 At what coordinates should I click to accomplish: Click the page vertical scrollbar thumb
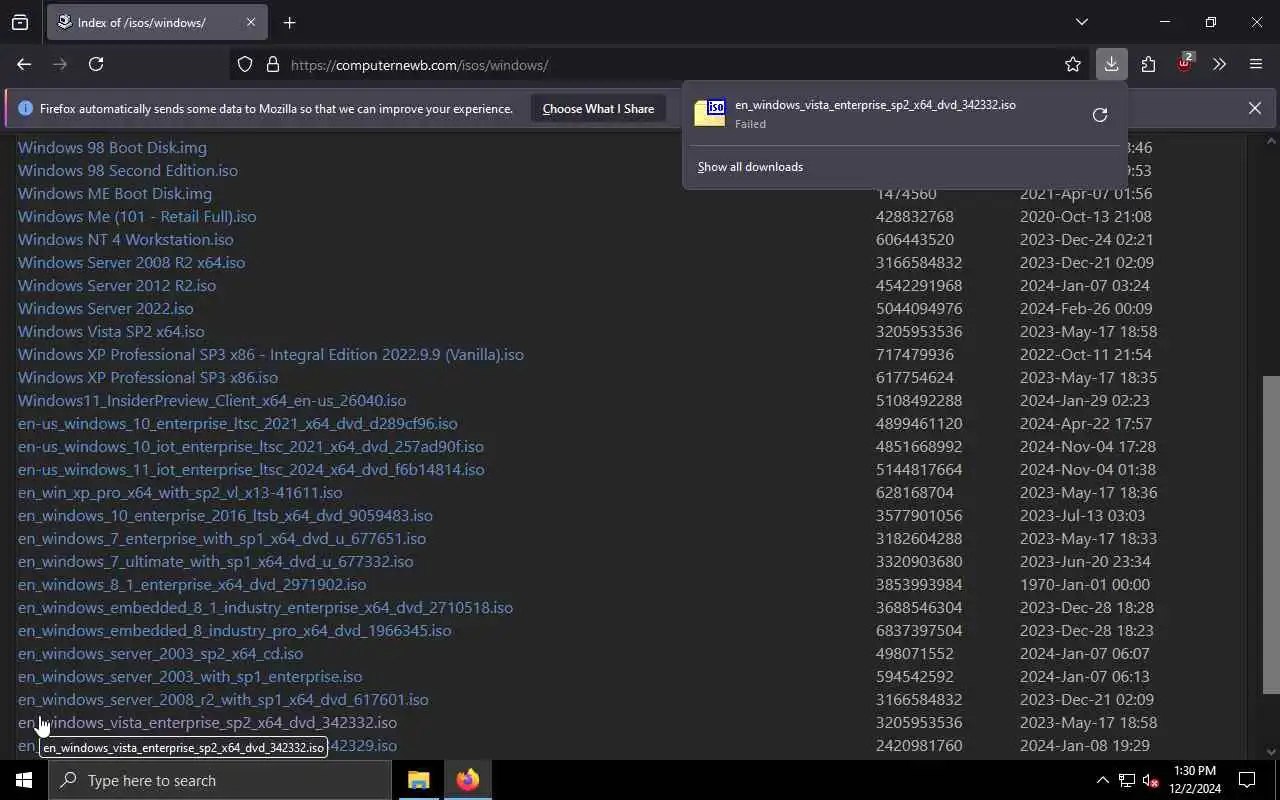point(1271,534)
